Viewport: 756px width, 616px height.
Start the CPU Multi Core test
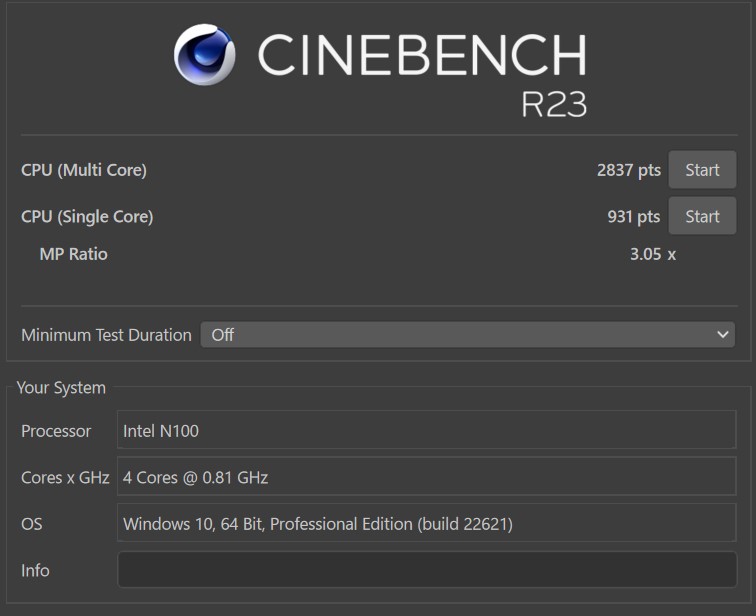click(702, 170)
